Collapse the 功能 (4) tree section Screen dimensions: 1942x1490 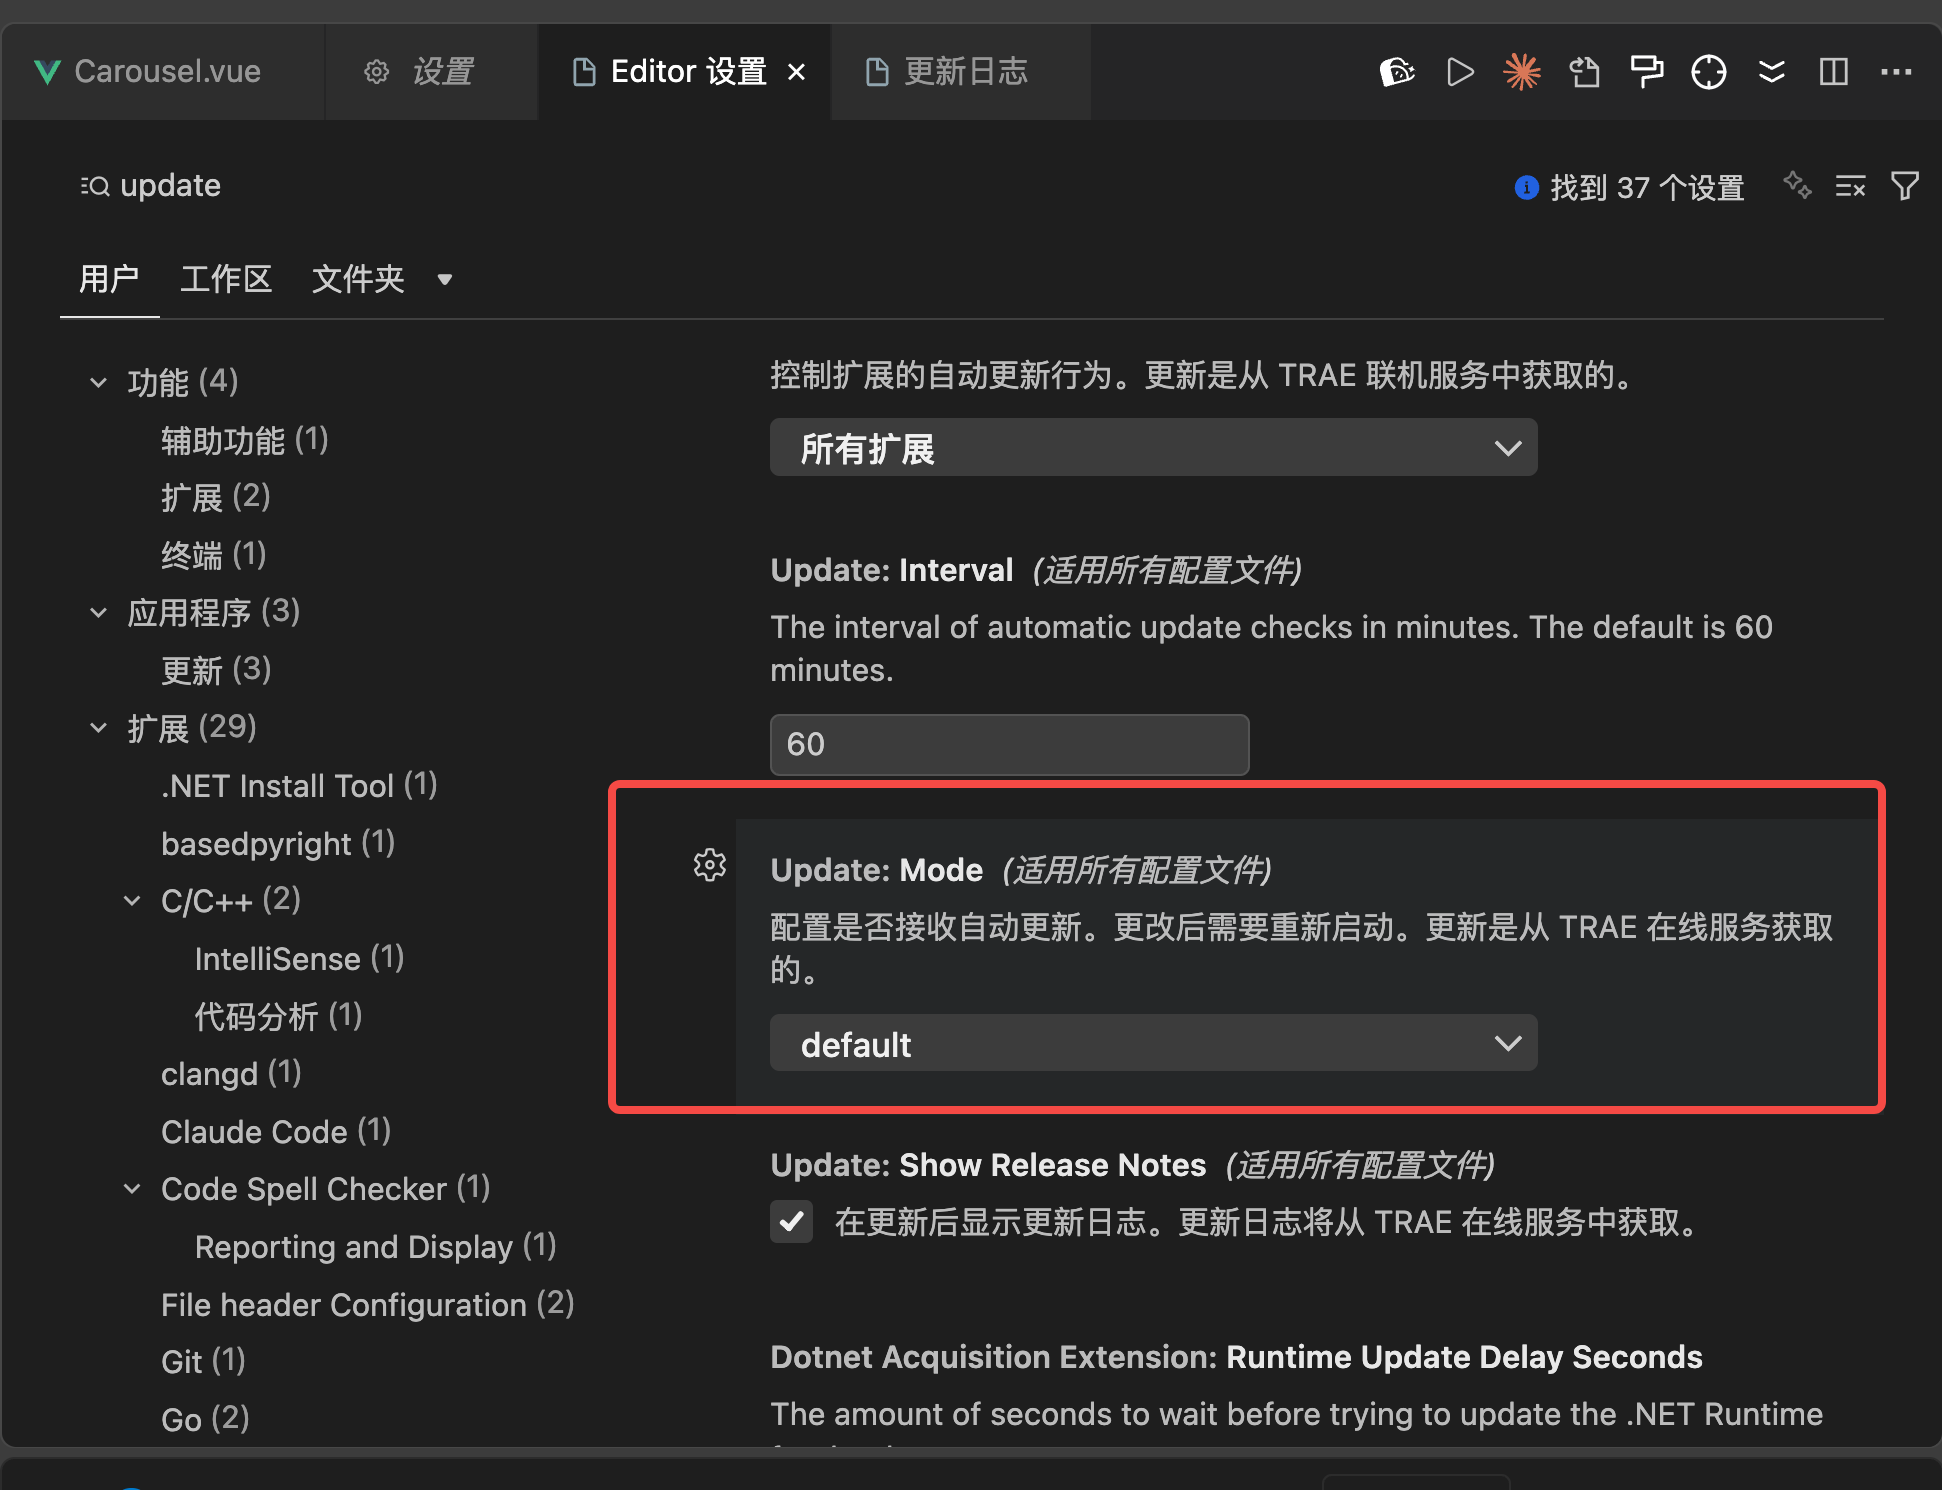[98, 382]
